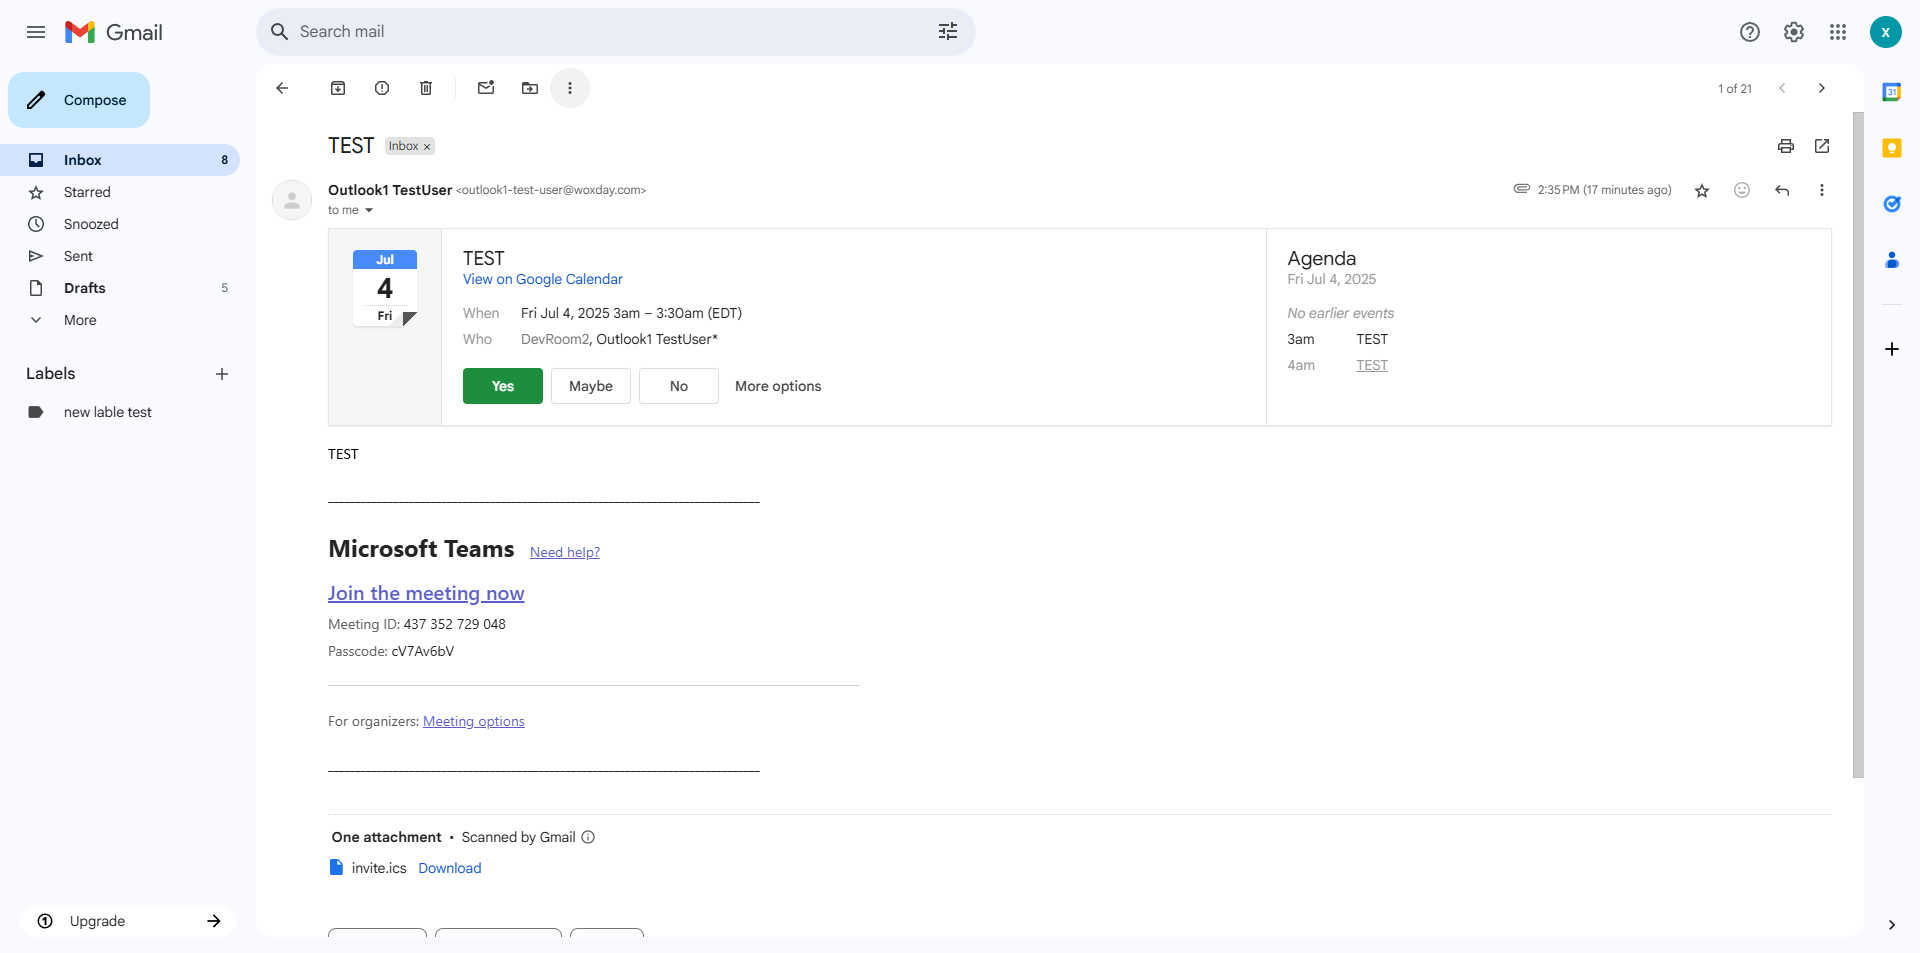Viewport: 1920px width, 953px height.
Task: Open Google Keep side panel
Action: 1891,148
